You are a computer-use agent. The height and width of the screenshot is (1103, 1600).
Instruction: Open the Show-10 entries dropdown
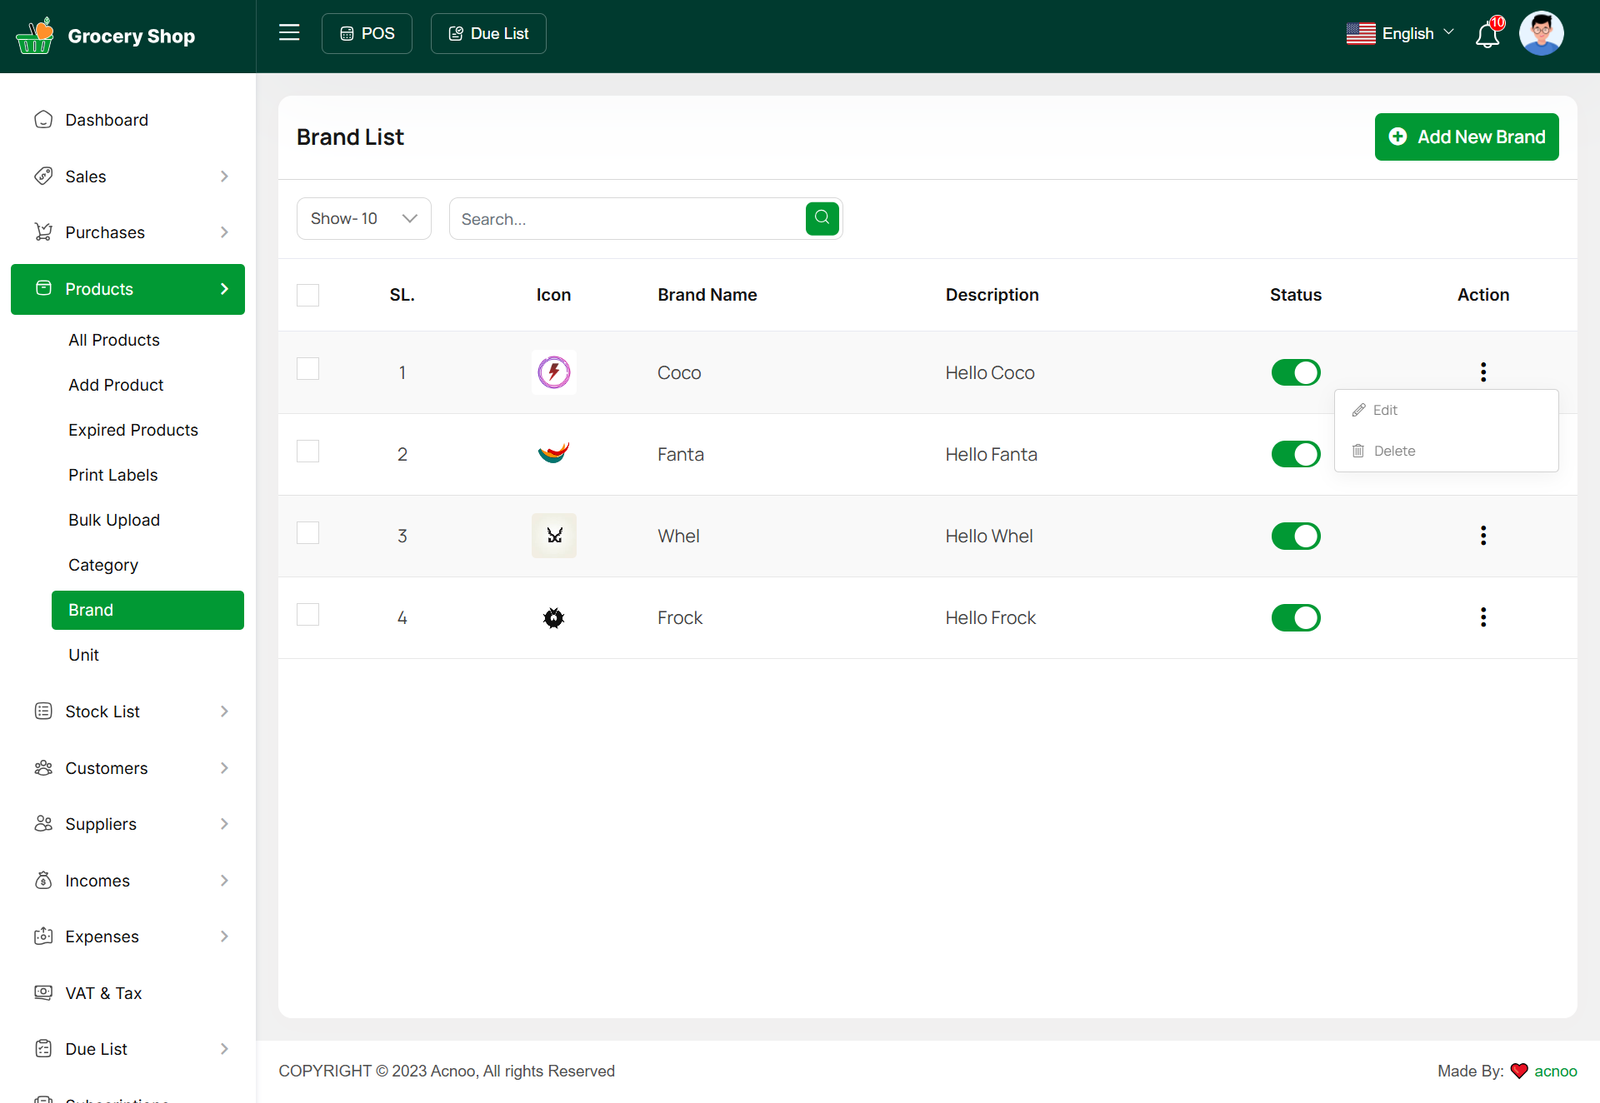pos(364,219)
